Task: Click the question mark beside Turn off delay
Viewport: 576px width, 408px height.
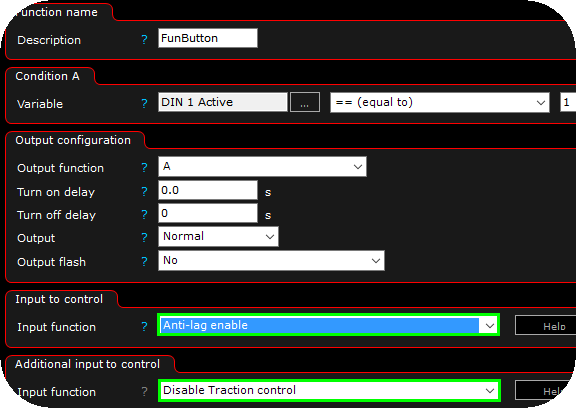Action: click(144, 214)
